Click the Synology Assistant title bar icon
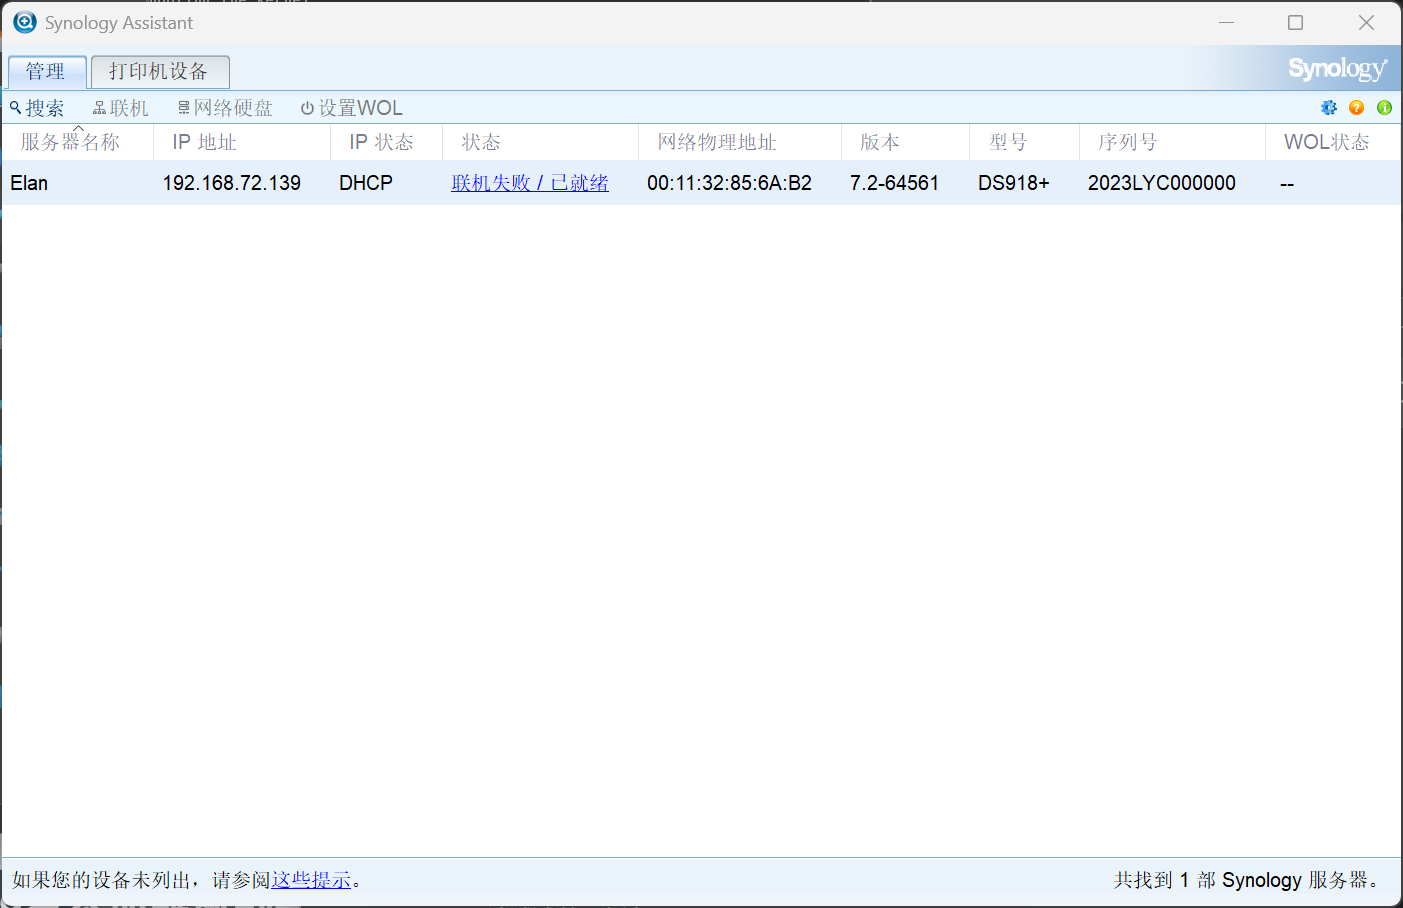This screenshot has width=1403, height=908. [24, 22]
